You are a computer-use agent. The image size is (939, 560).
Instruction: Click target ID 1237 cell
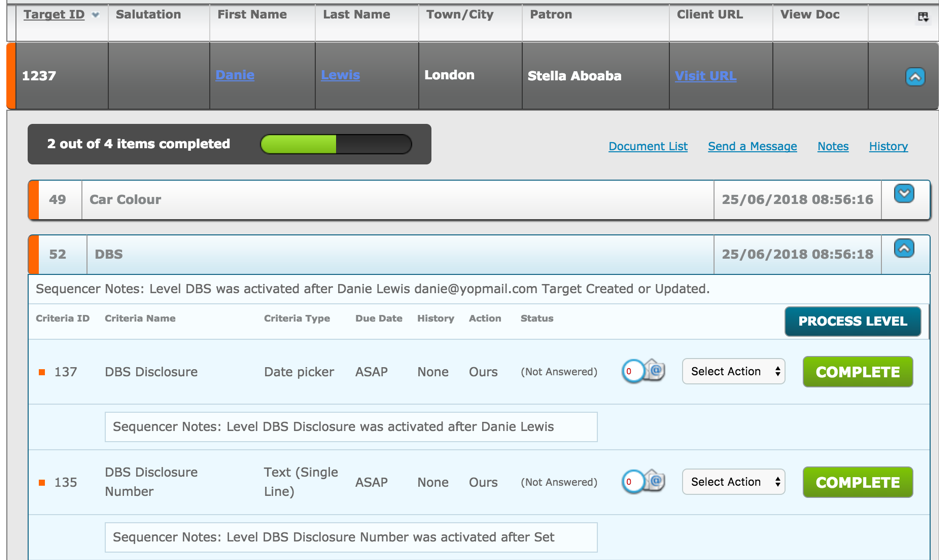(x=39, y=76)
